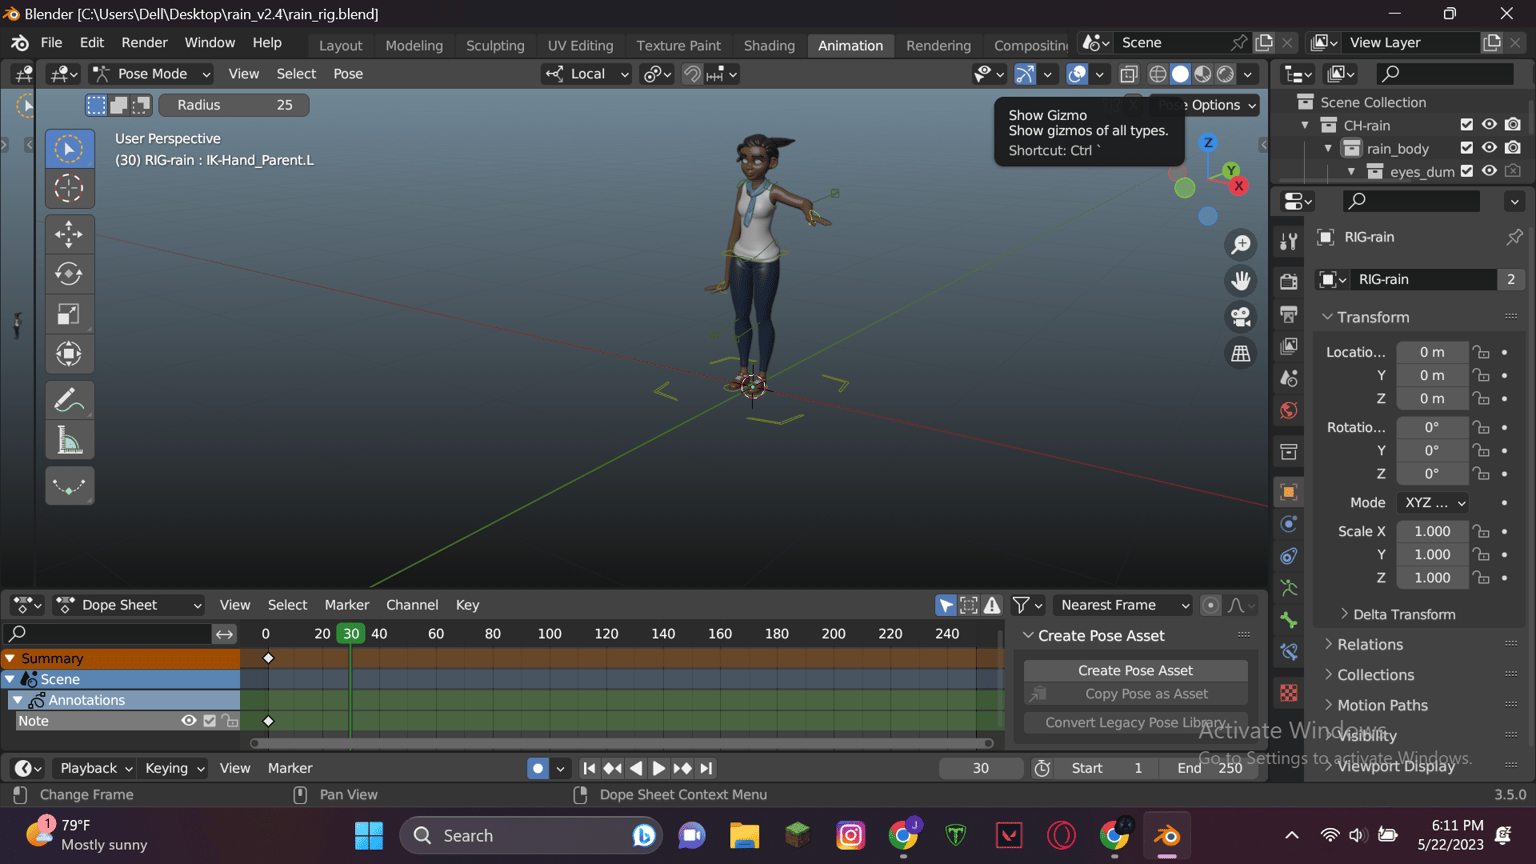Hide rain_body collection with eye icon
The image size is (1536, 864).
pyautogui.click(x=1489, y=148)
